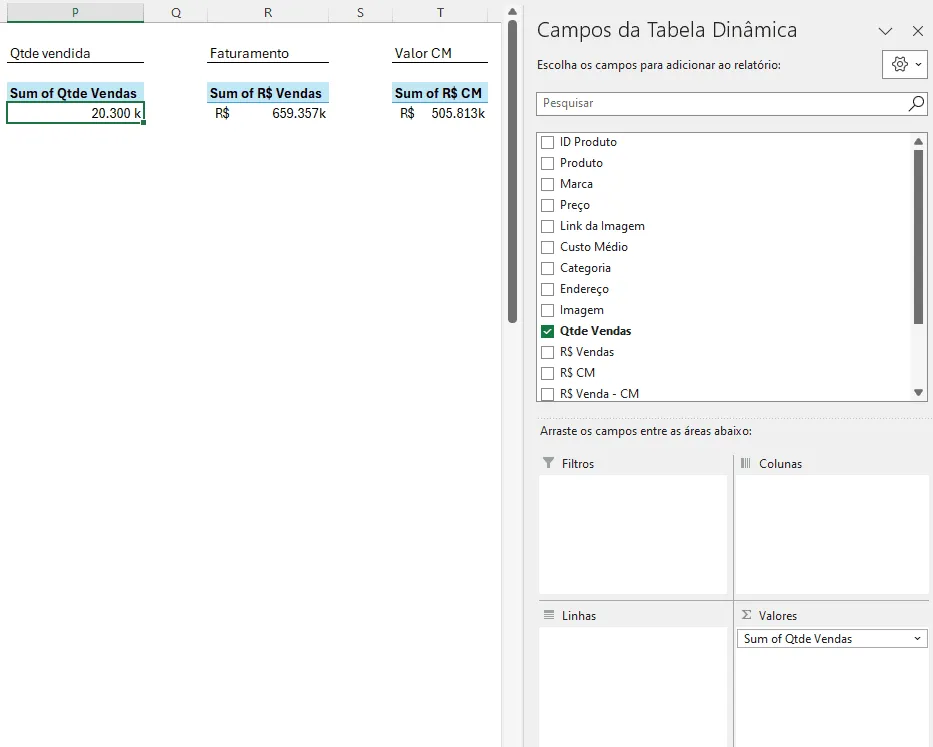This screenshot has height=747, width=933.
Task: Uncheck the Qtde Vendas field
Action: pos(547,332)
